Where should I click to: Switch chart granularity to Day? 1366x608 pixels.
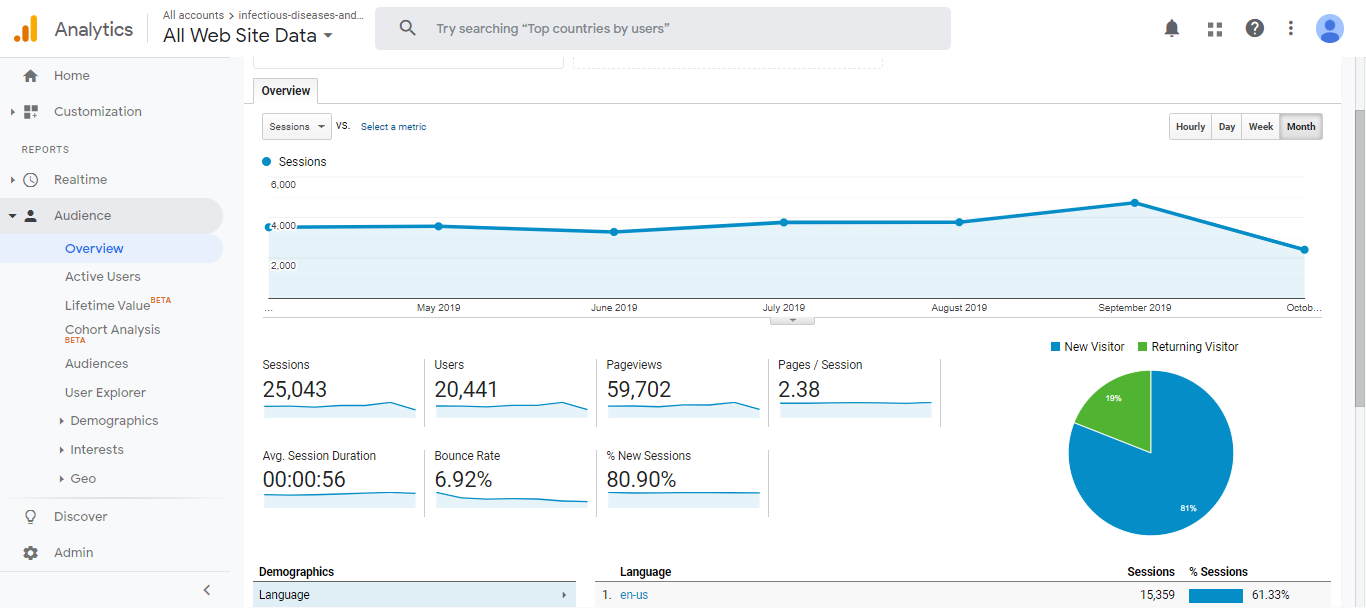click(x=1227, y=127)
